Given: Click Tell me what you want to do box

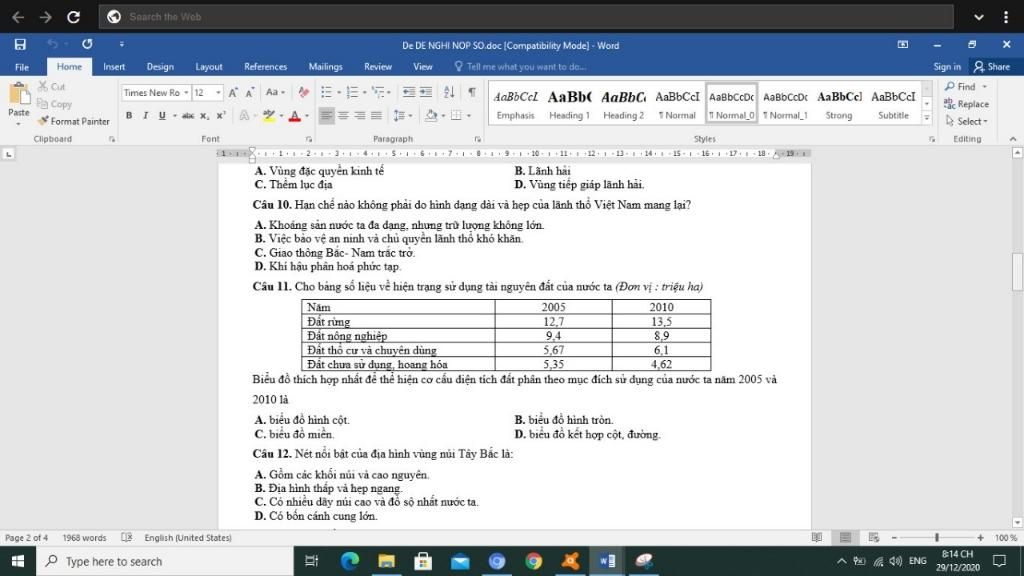Looking at the screenshot, I should pyautogui.click(x=520, y=67).
